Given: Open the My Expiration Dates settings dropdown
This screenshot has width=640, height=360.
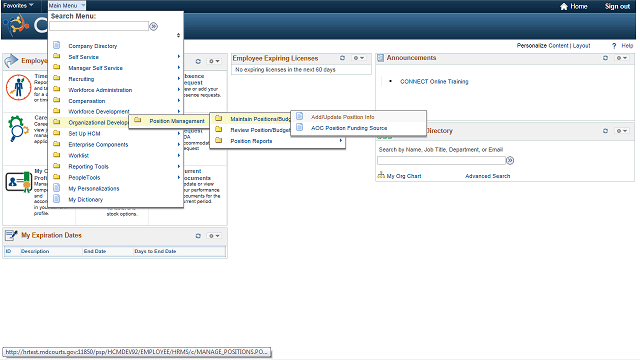Looking at the screenshot, I should [x=214, y=236].
